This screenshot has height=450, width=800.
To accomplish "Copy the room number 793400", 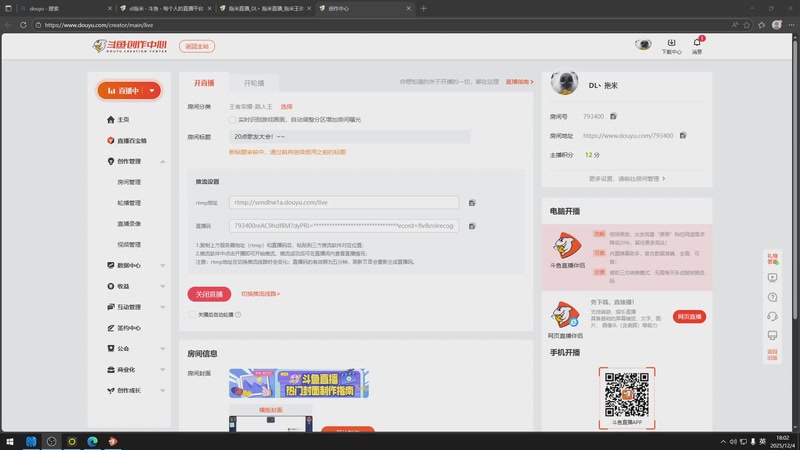I will [613, 116].
